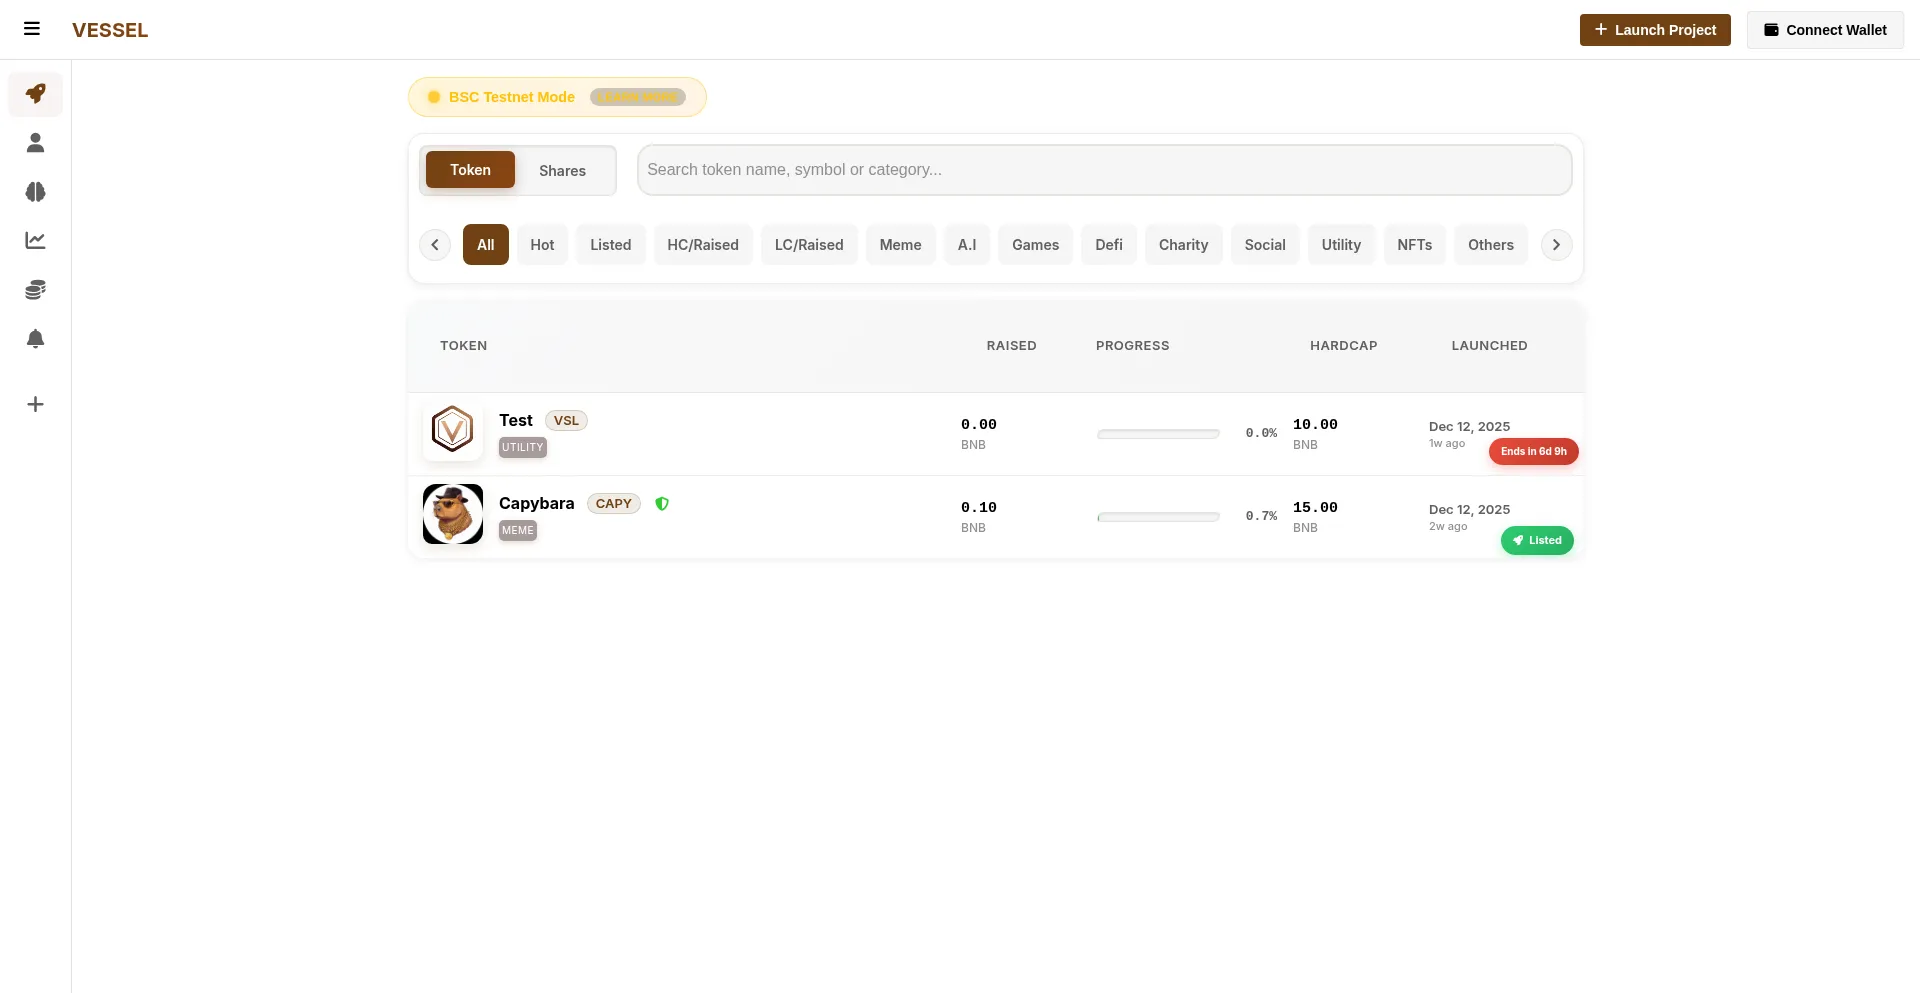Click the brain icon in sidebar
This screenshot has height=993, width=1920.
pos(35,192)
